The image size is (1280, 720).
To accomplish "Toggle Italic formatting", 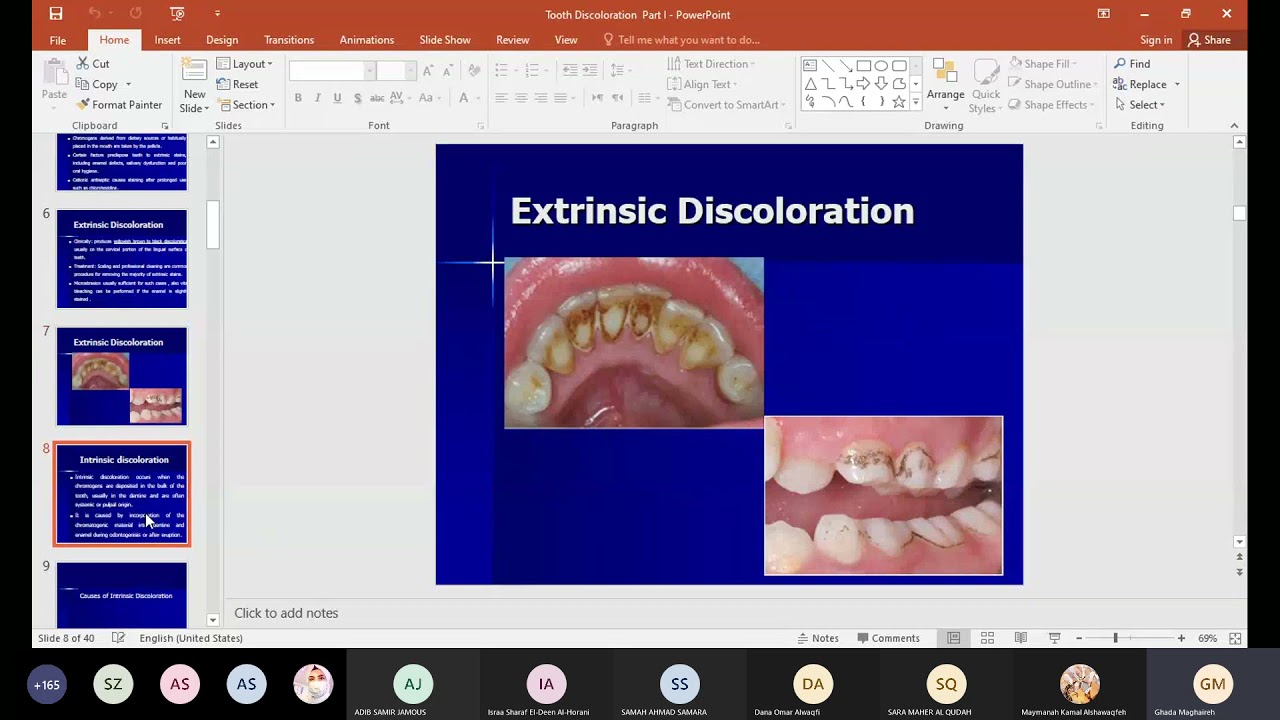I will tap(317, 98).
